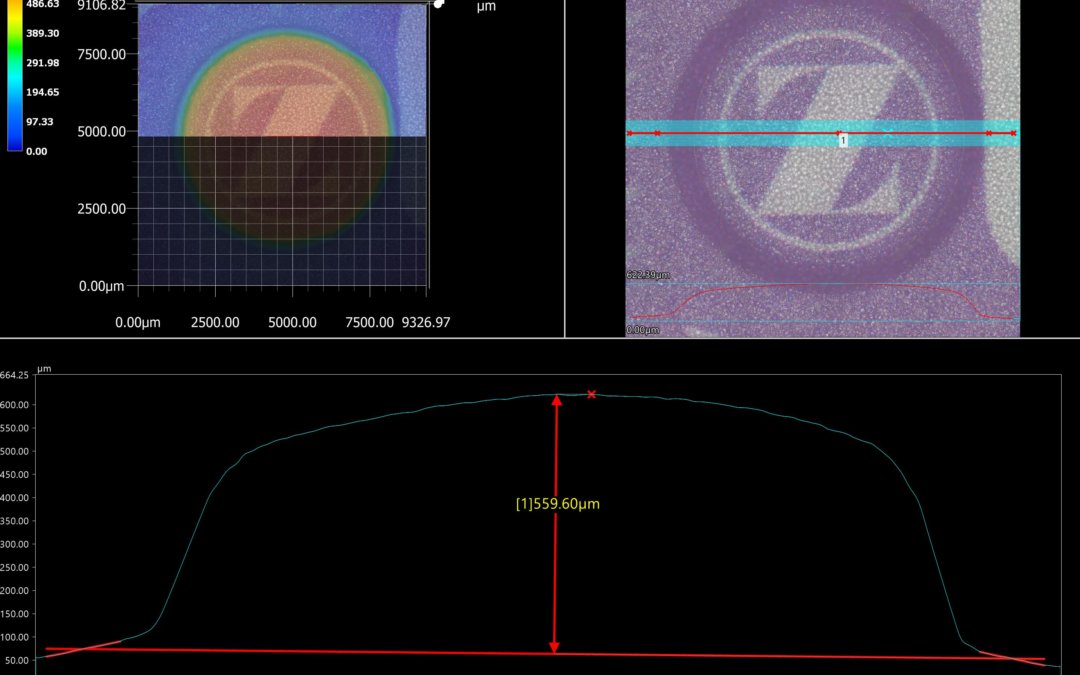
Task: Click the leftmost red X endpoint of the profile line
Action: (630, 133)
